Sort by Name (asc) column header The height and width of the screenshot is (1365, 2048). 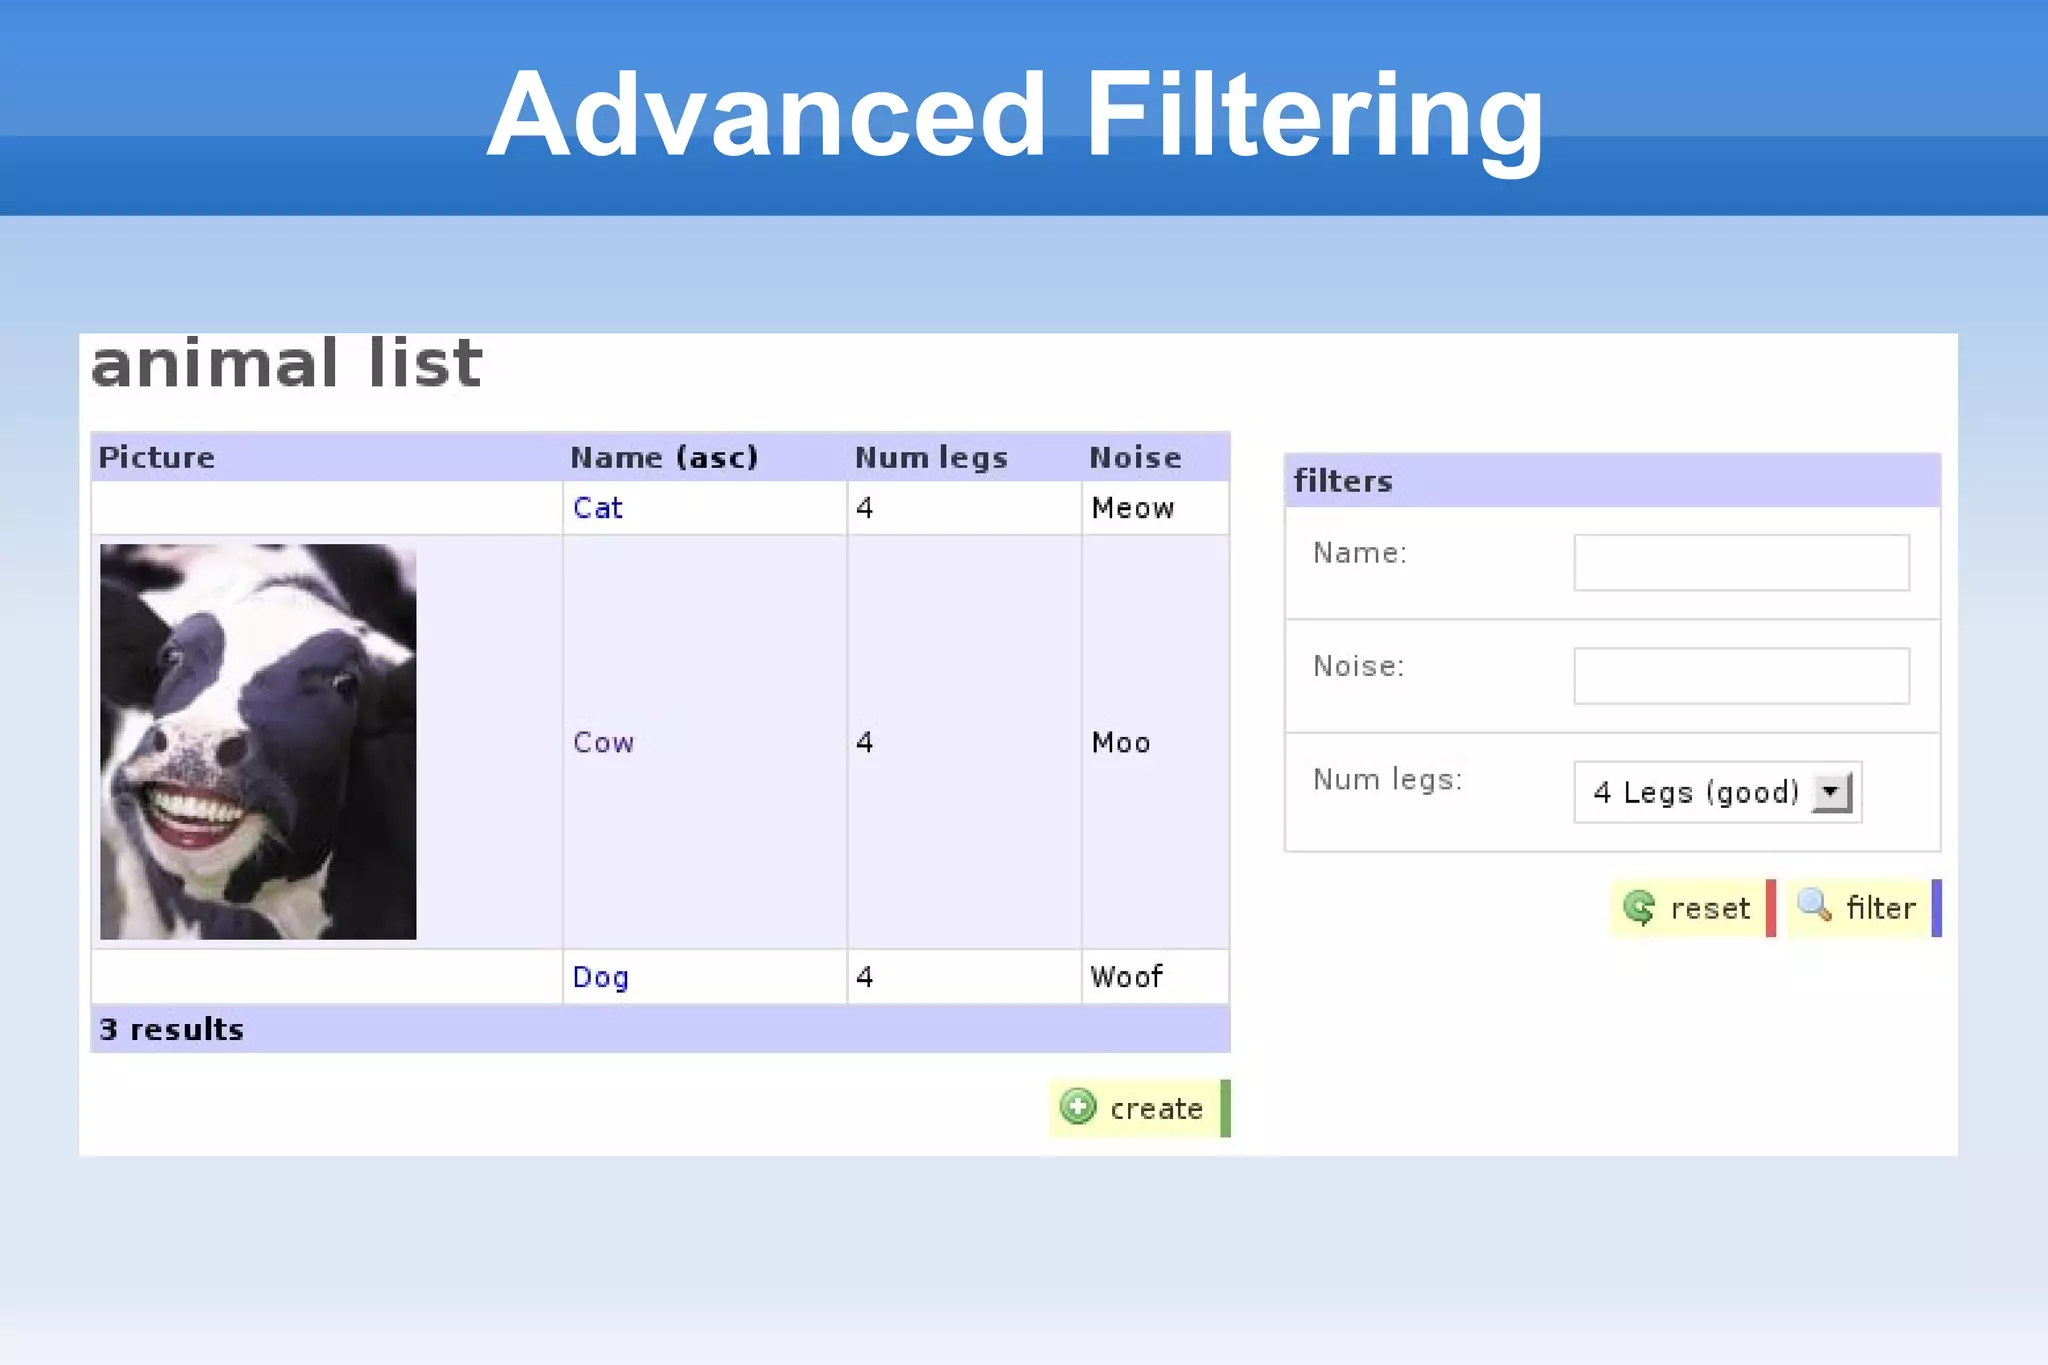[x=664, y=458]
